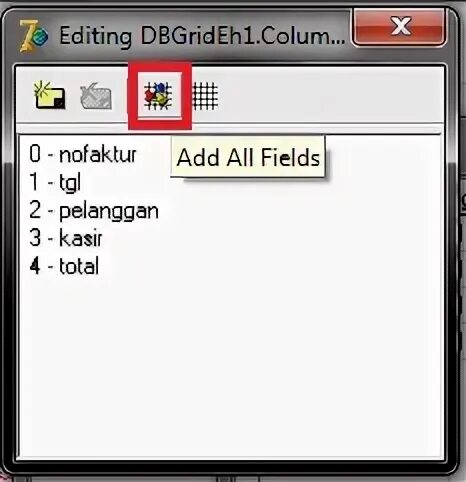The height and width of the screenshot is (482, 466).
Task: Click the Restore Defaults grid icon
Action: pos(205,96)
